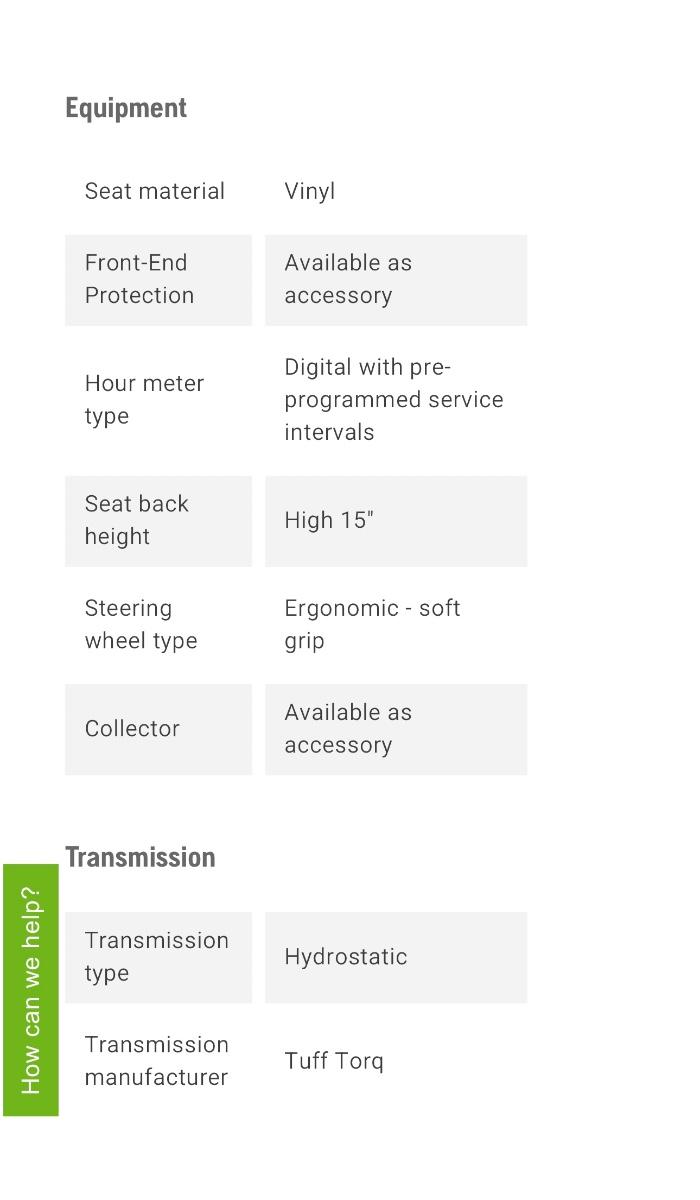Viewport: 700px width, 1200px height.
Task: Click the 'Transmission type' label cell
Action: 158,957
